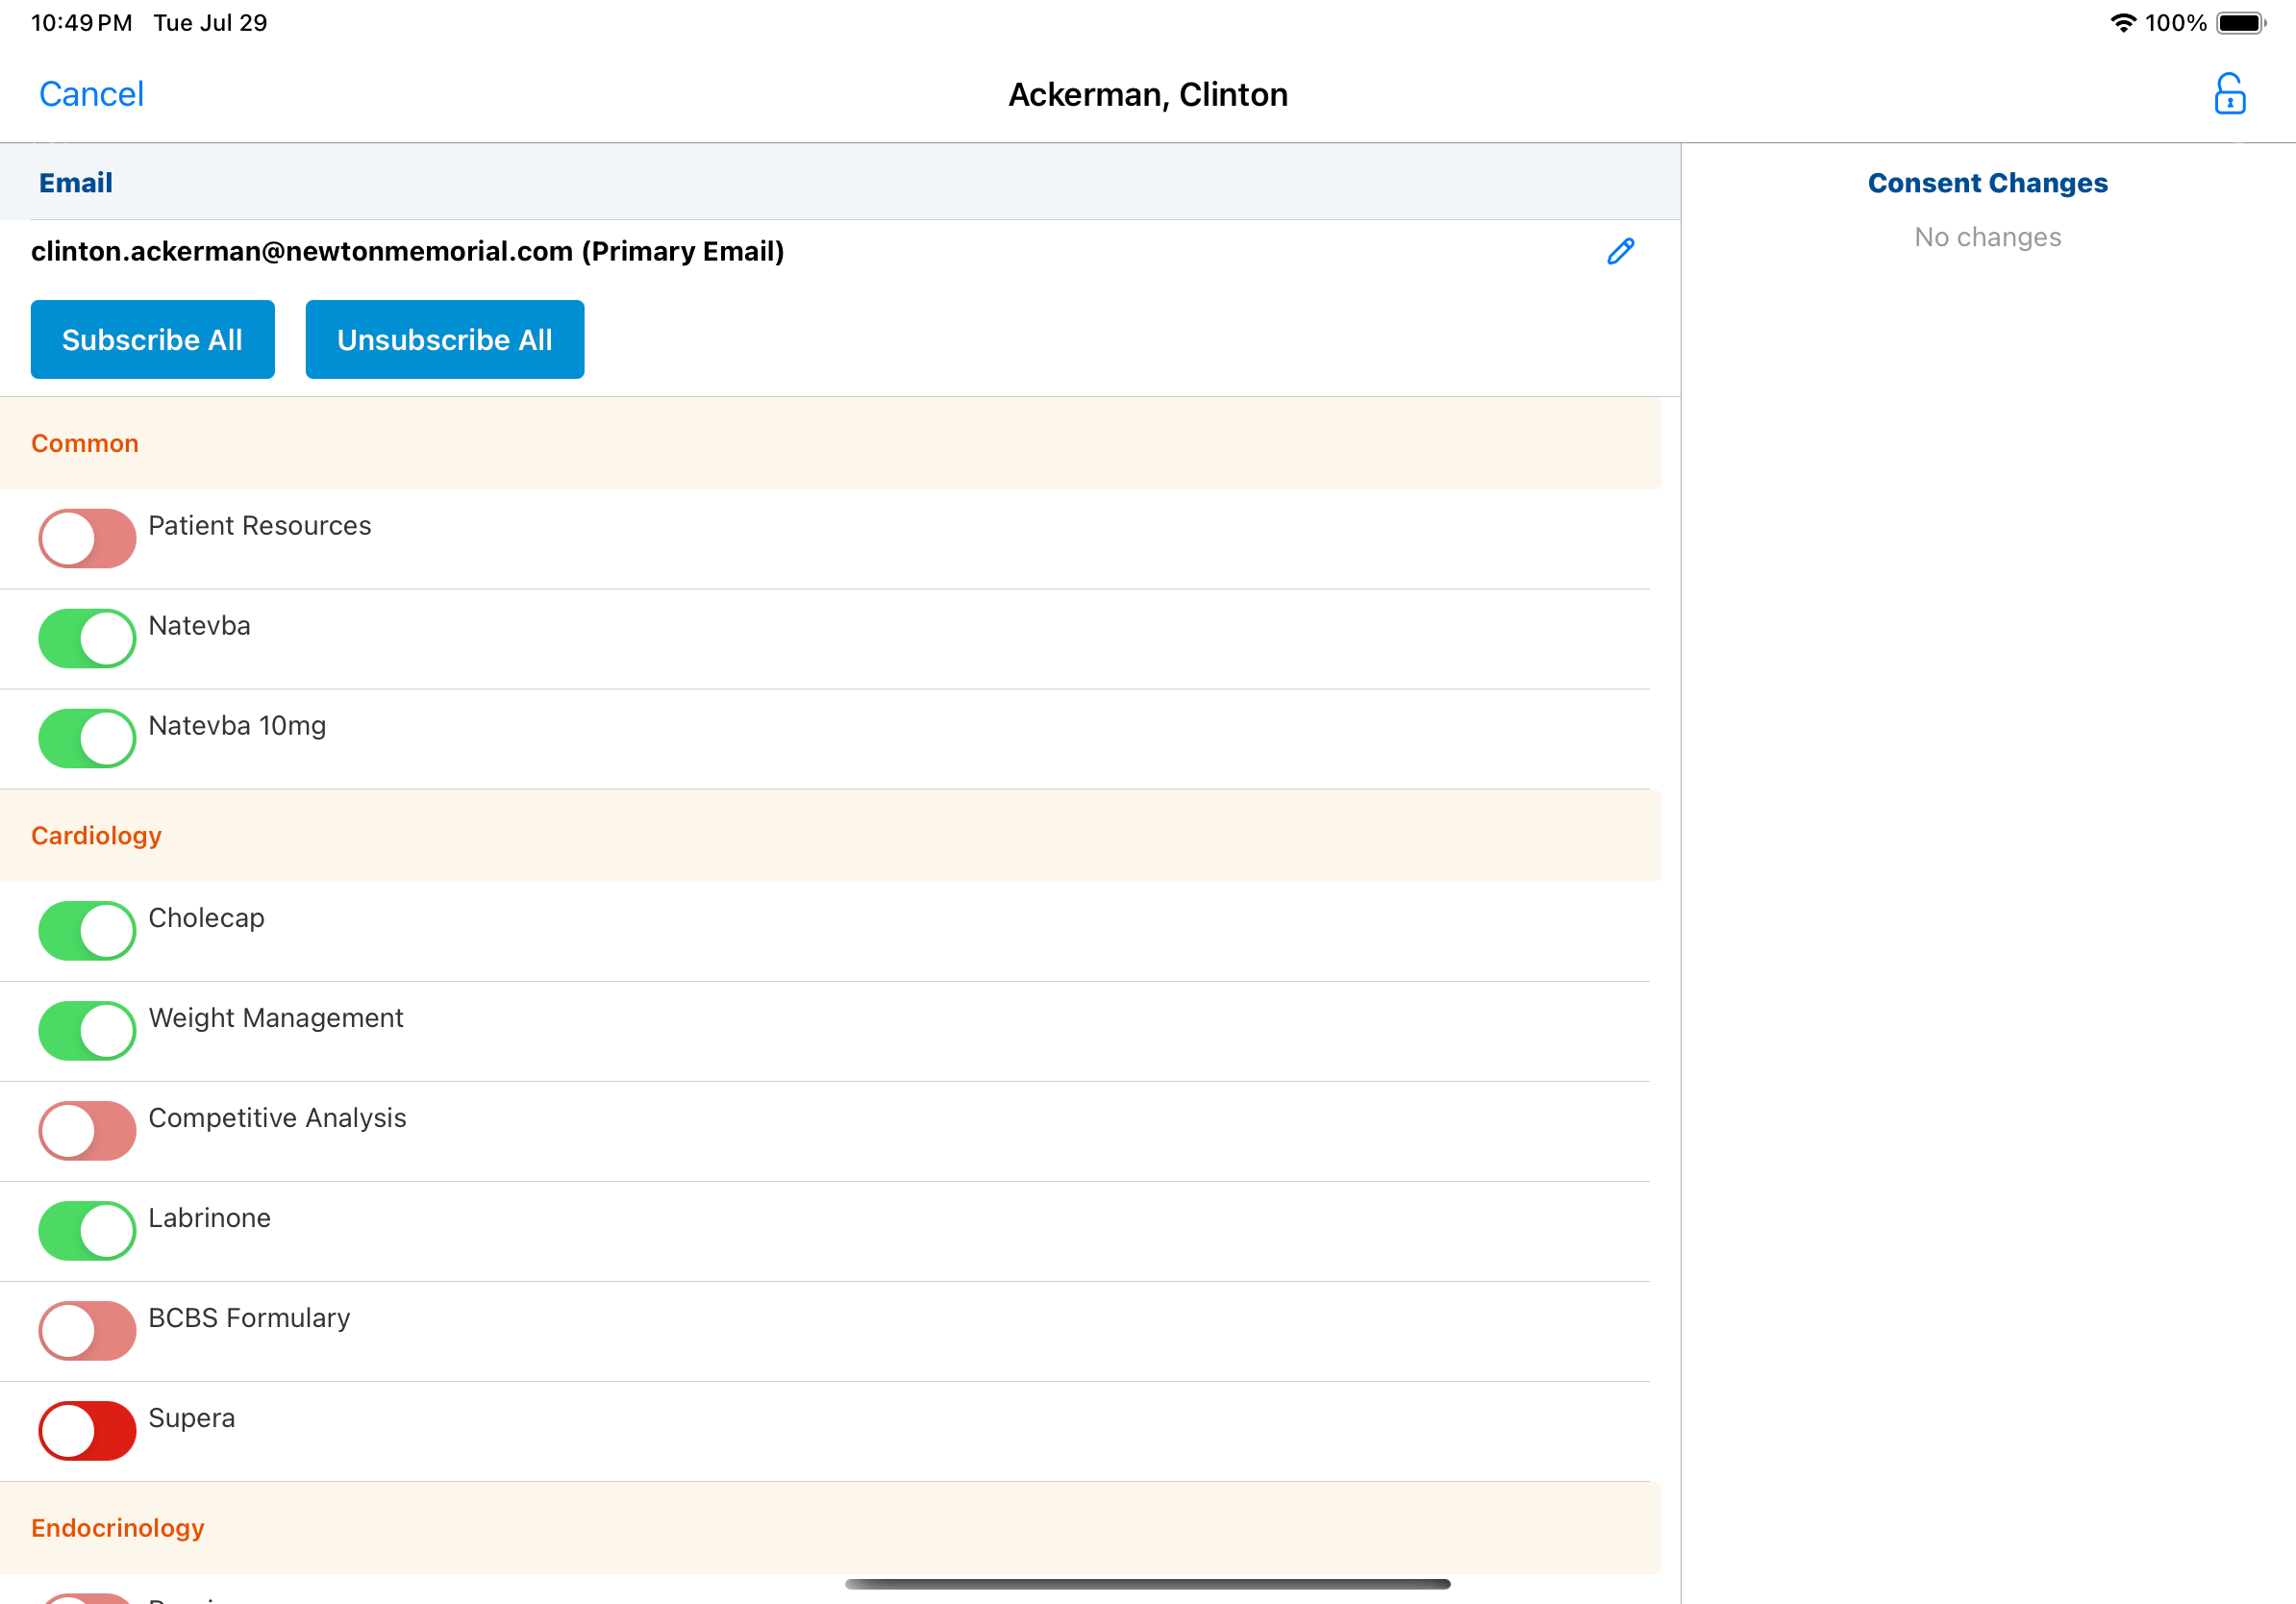The image size is (2296, 1604).
Task: Enable BCBS Formulary subscription
Action: (x=87, y=1330)
